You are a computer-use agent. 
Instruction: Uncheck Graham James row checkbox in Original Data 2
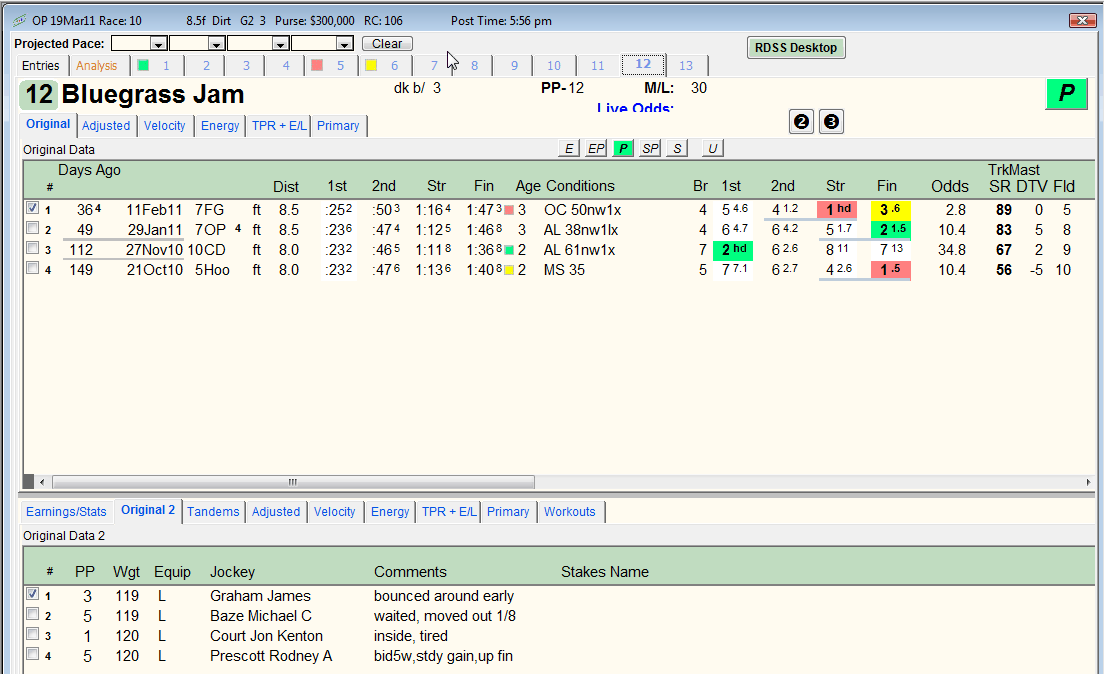pos(32,594)
